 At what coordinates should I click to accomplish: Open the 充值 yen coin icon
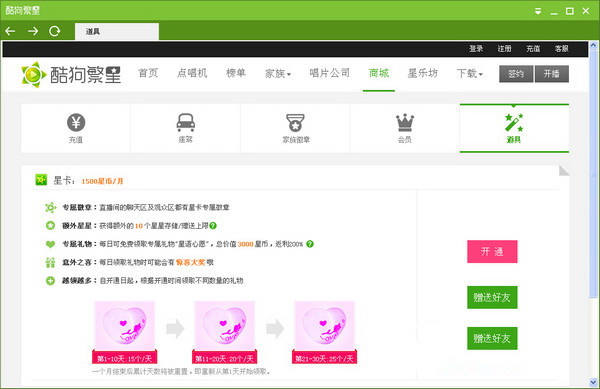point(76,122)
